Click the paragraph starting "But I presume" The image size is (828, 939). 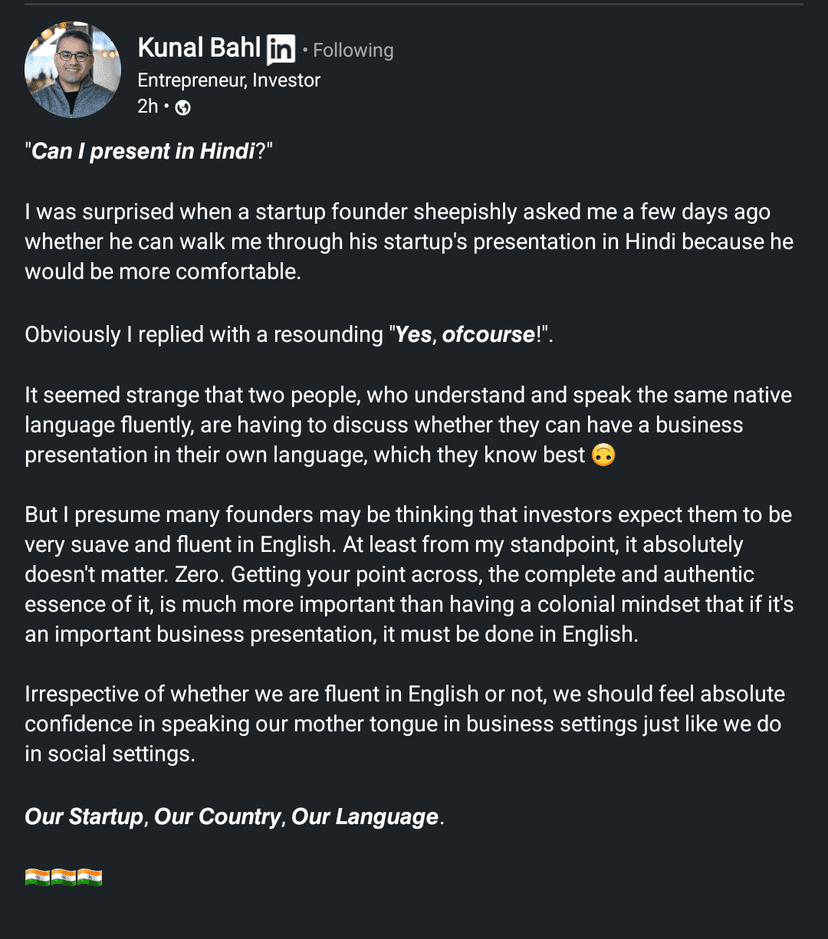click(408, 575)
